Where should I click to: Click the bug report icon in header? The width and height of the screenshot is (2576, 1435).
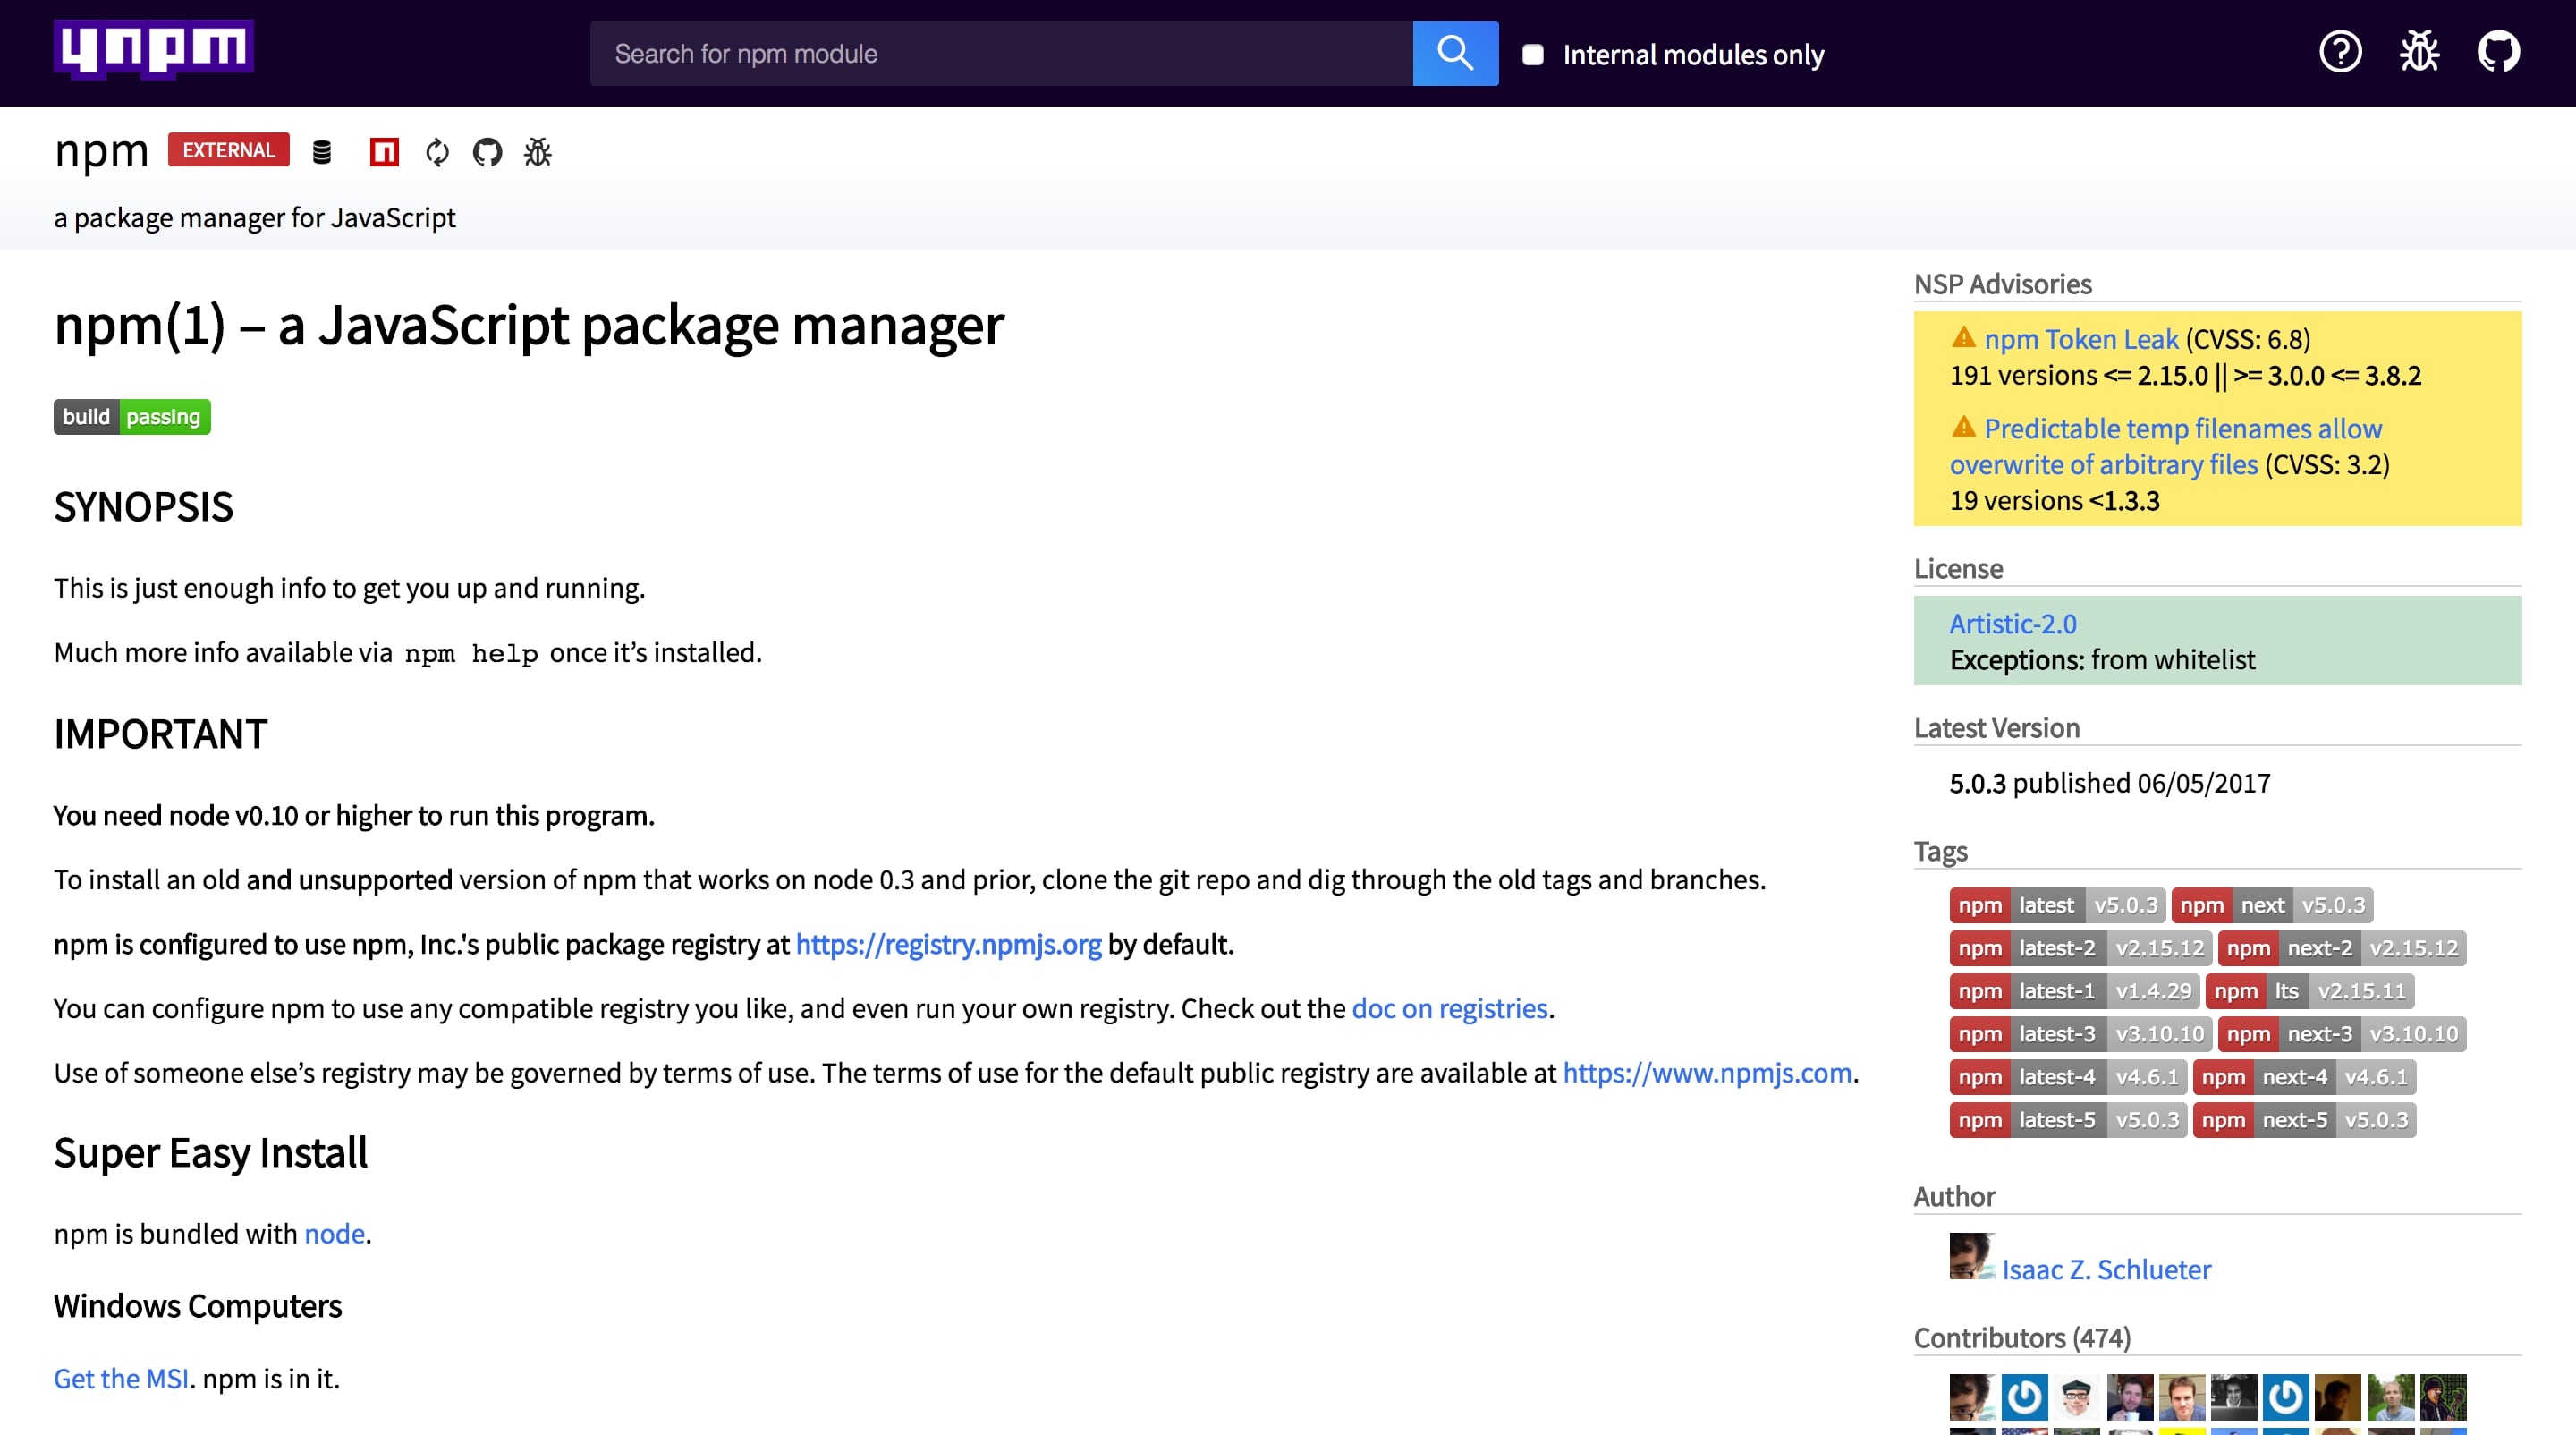pyautogui.click(x=2419, y=52)
